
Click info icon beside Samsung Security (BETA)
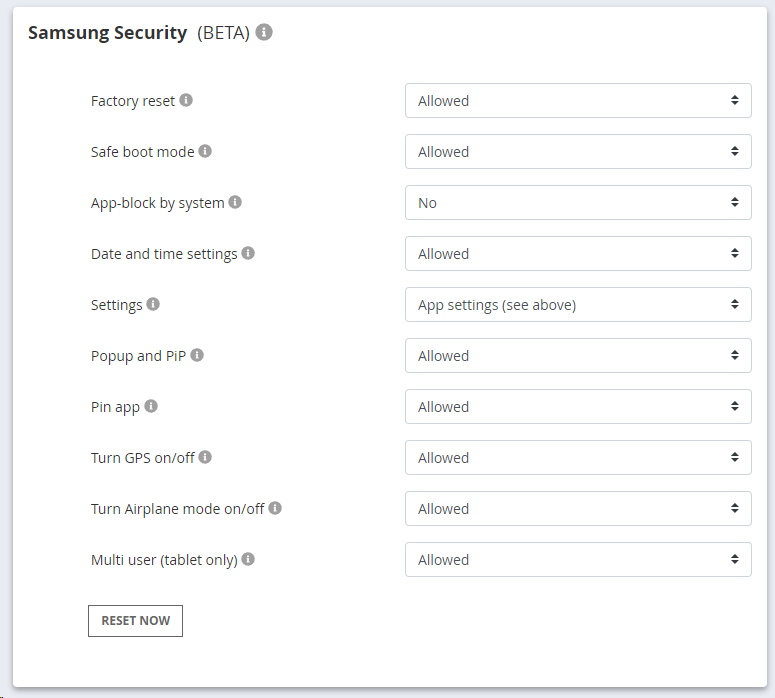[264, 32]
